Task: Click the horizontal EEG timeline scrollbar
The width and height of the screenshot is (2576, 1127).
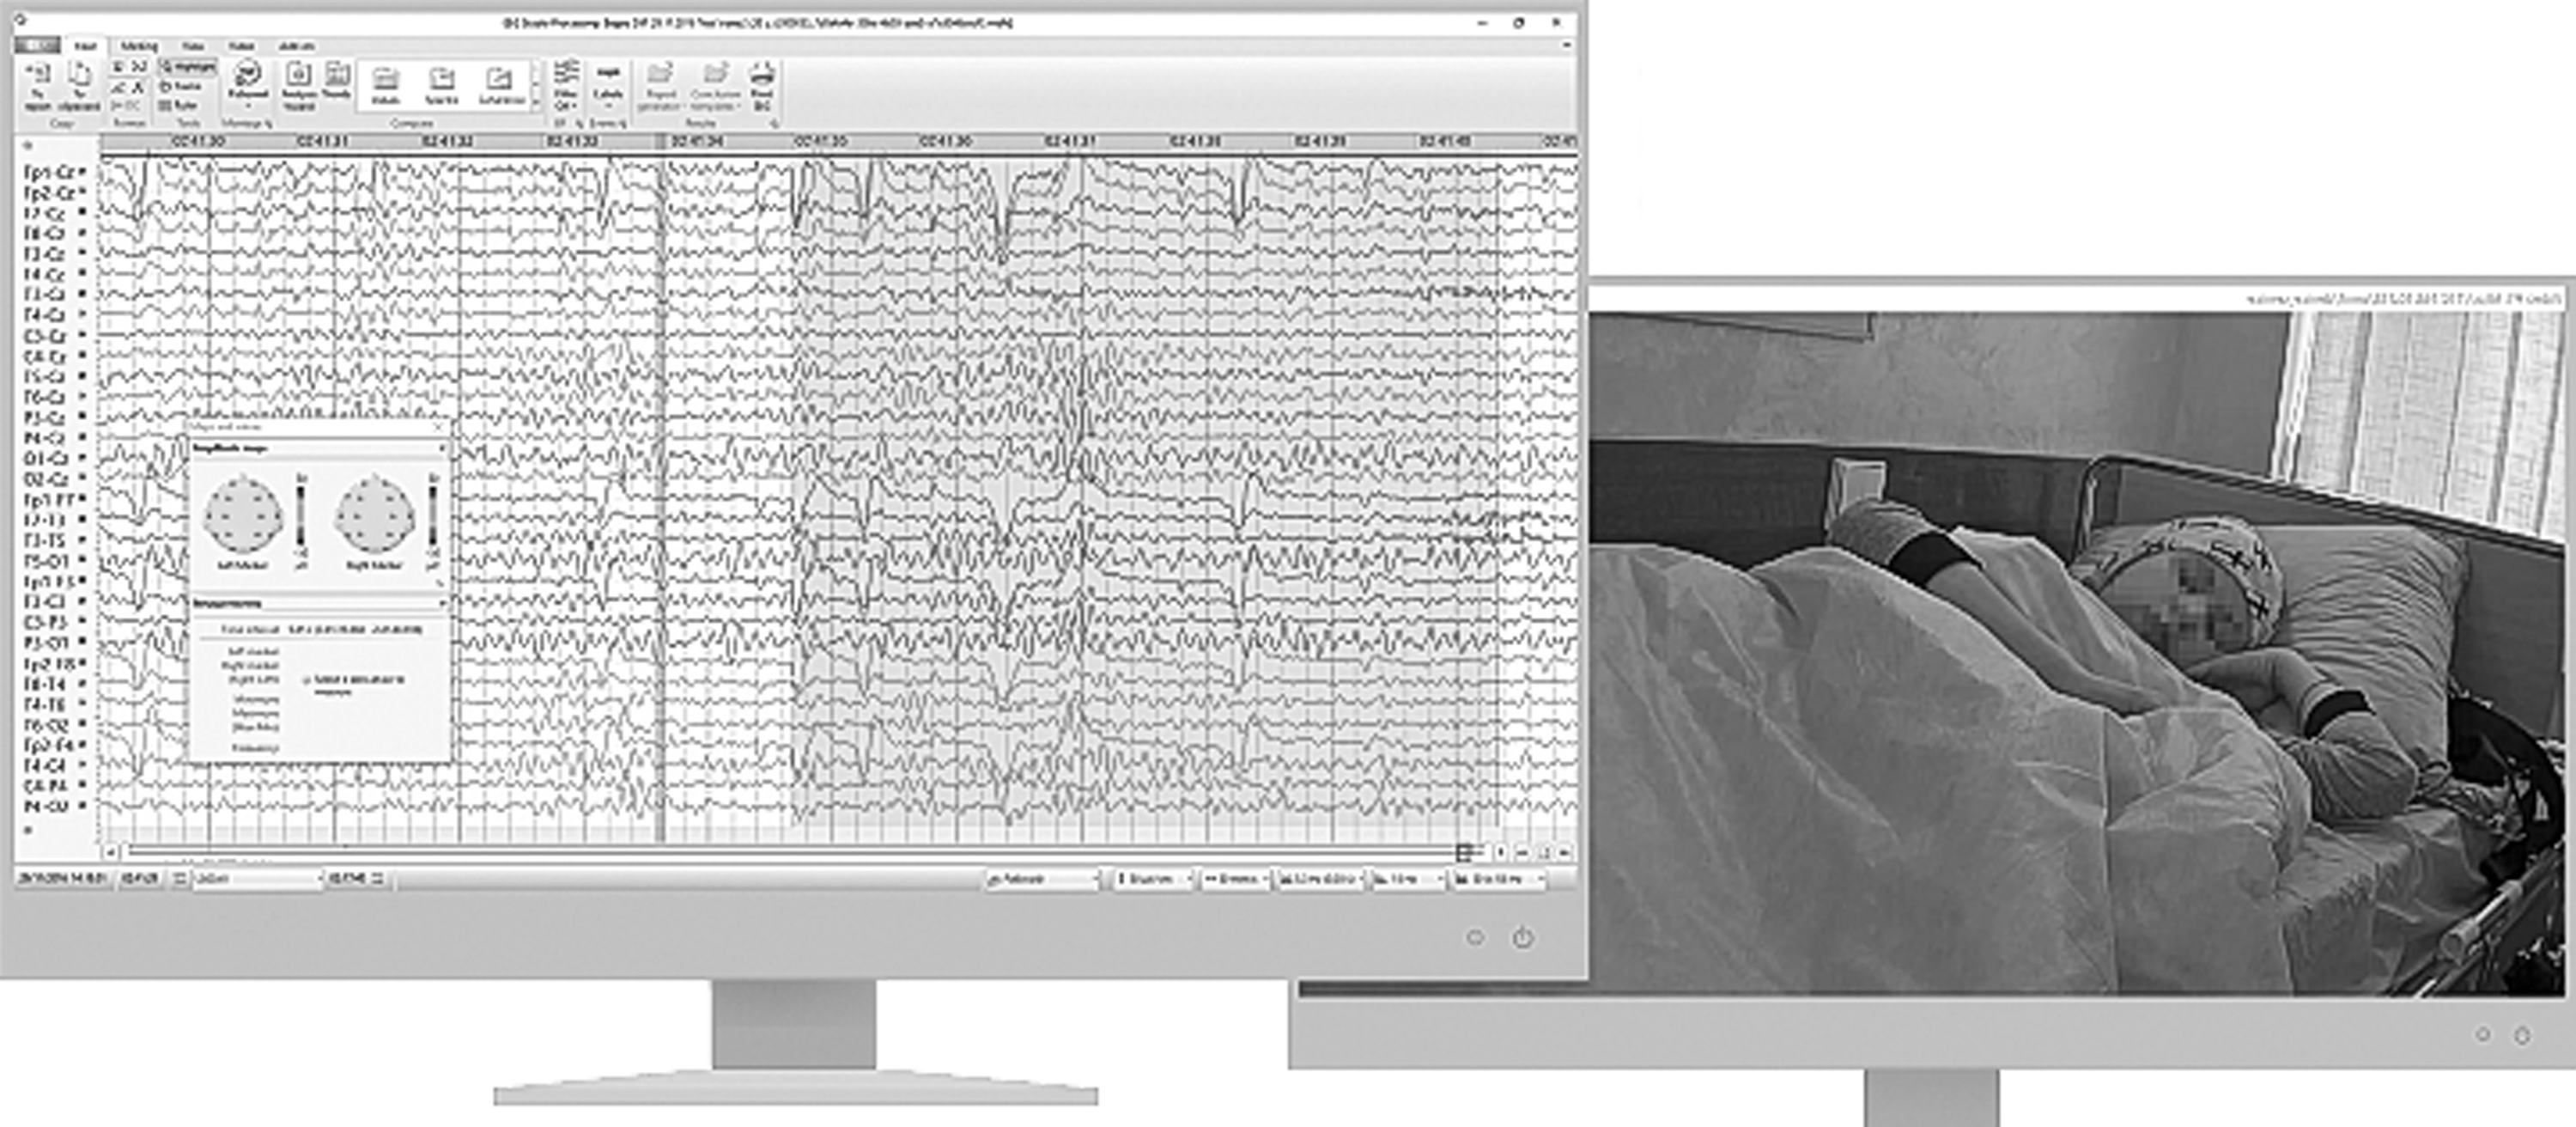Action: pyautogui.click(x=780, y=852)
